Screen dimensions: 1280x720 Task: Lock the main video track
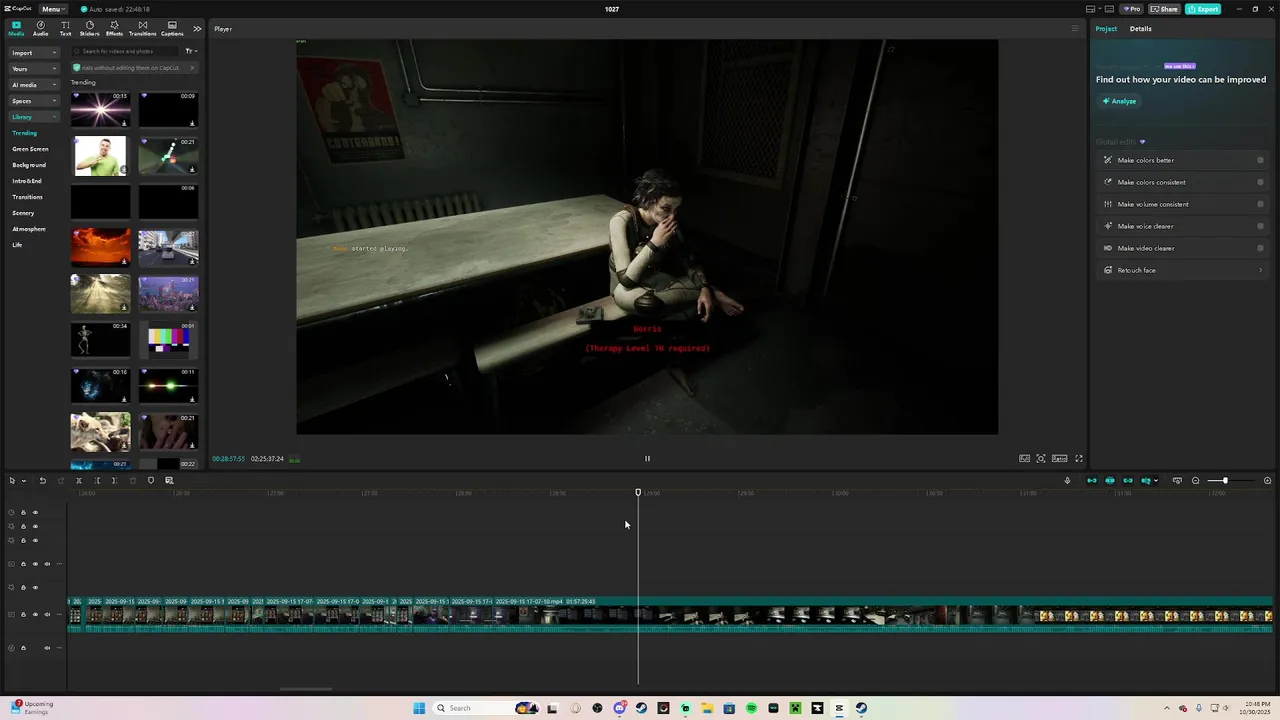(x=23, y=614)
